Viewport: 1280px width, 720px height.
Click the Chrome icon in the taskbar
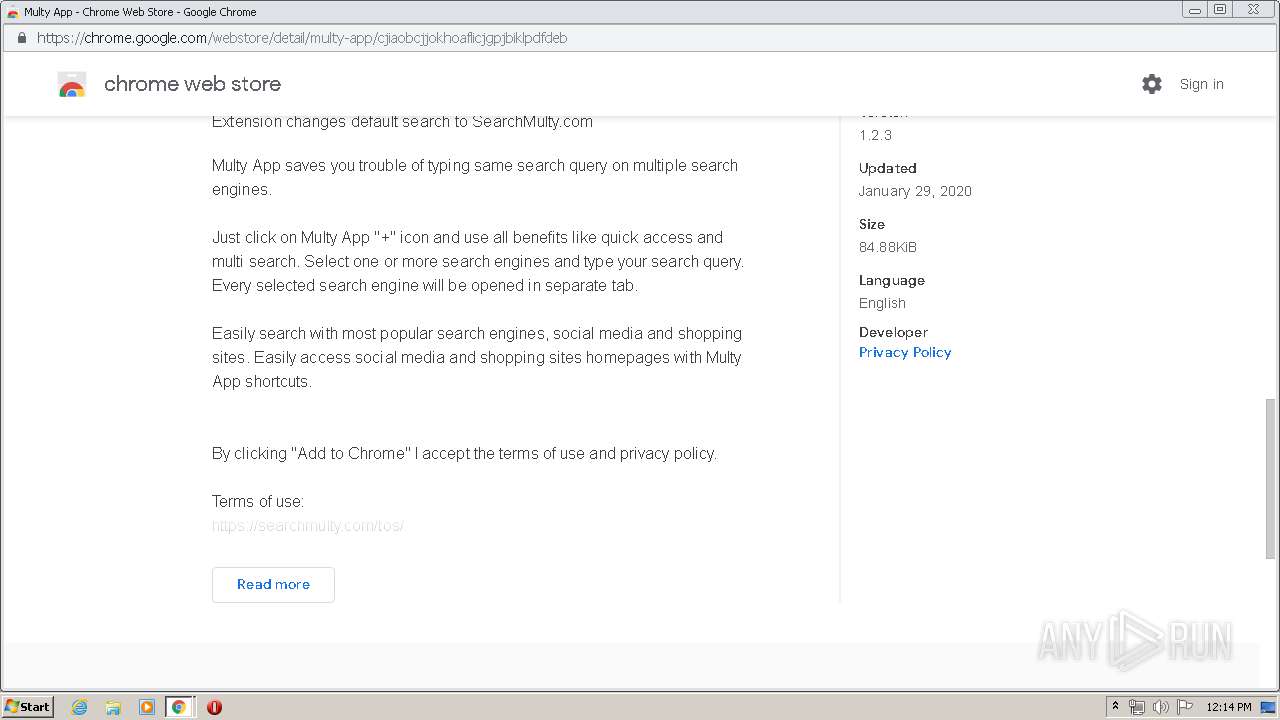point(179,707)
